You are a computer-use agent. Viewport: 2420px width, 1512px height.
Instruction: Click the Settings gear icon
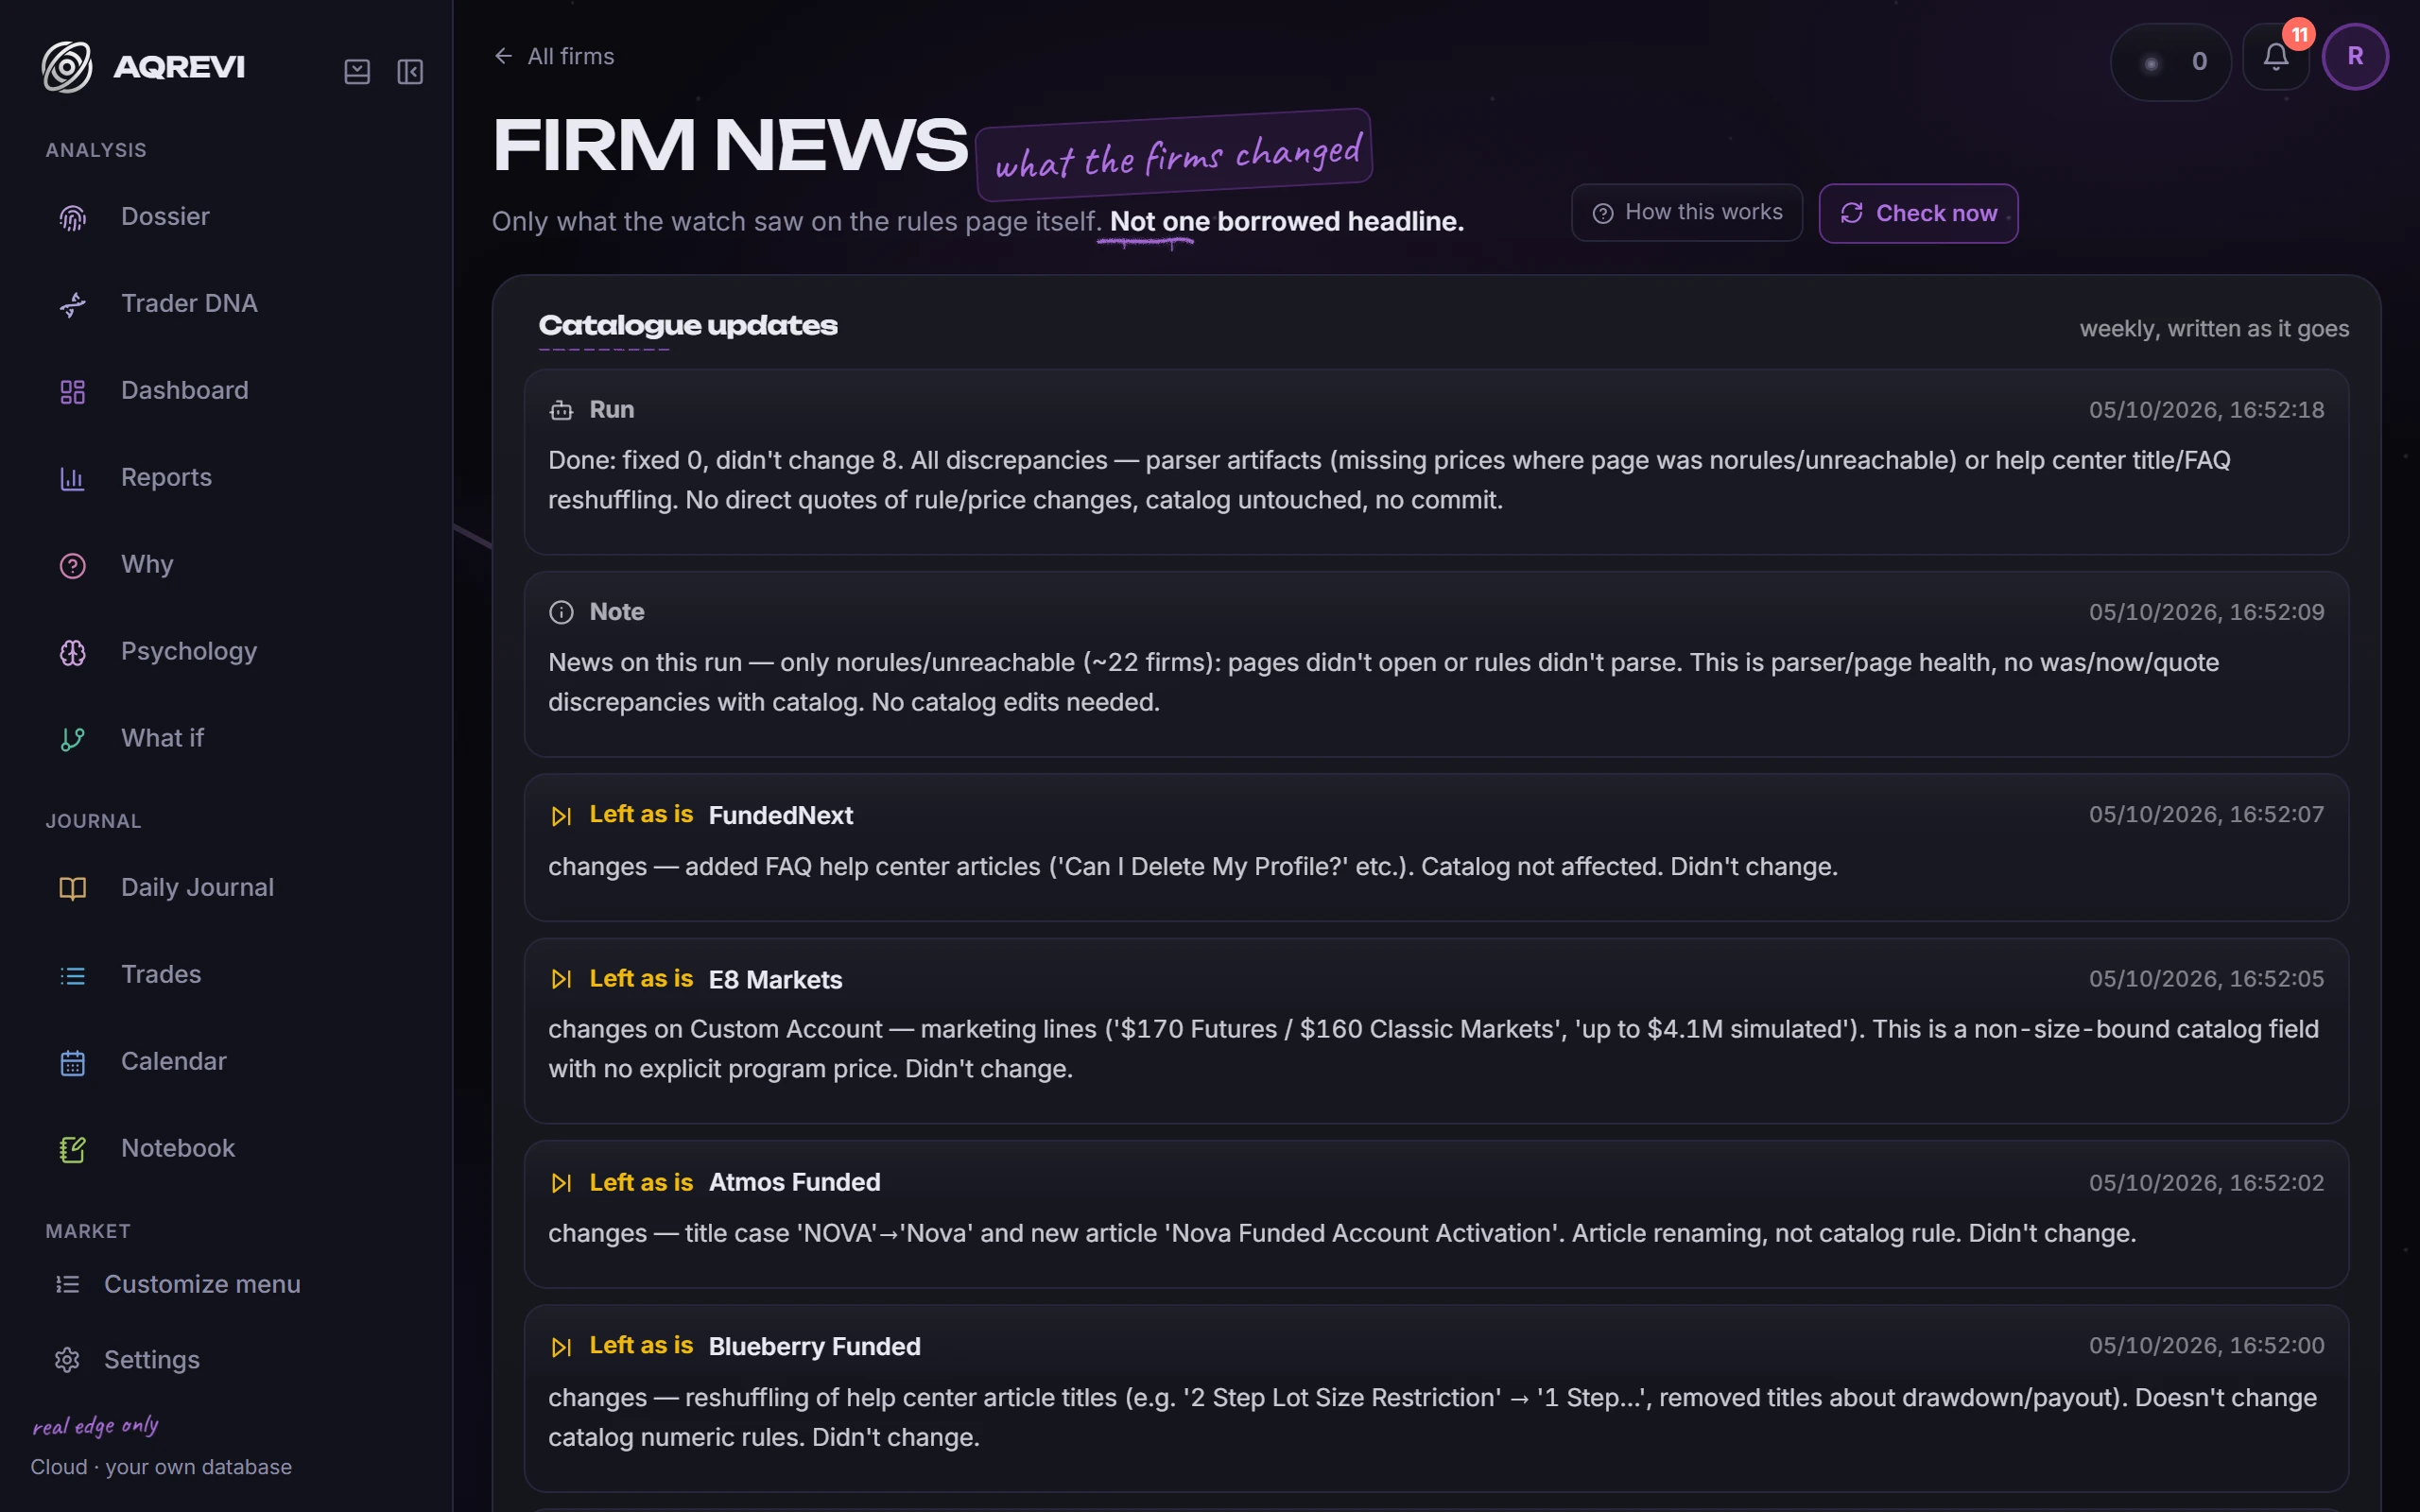(67, 1360)
